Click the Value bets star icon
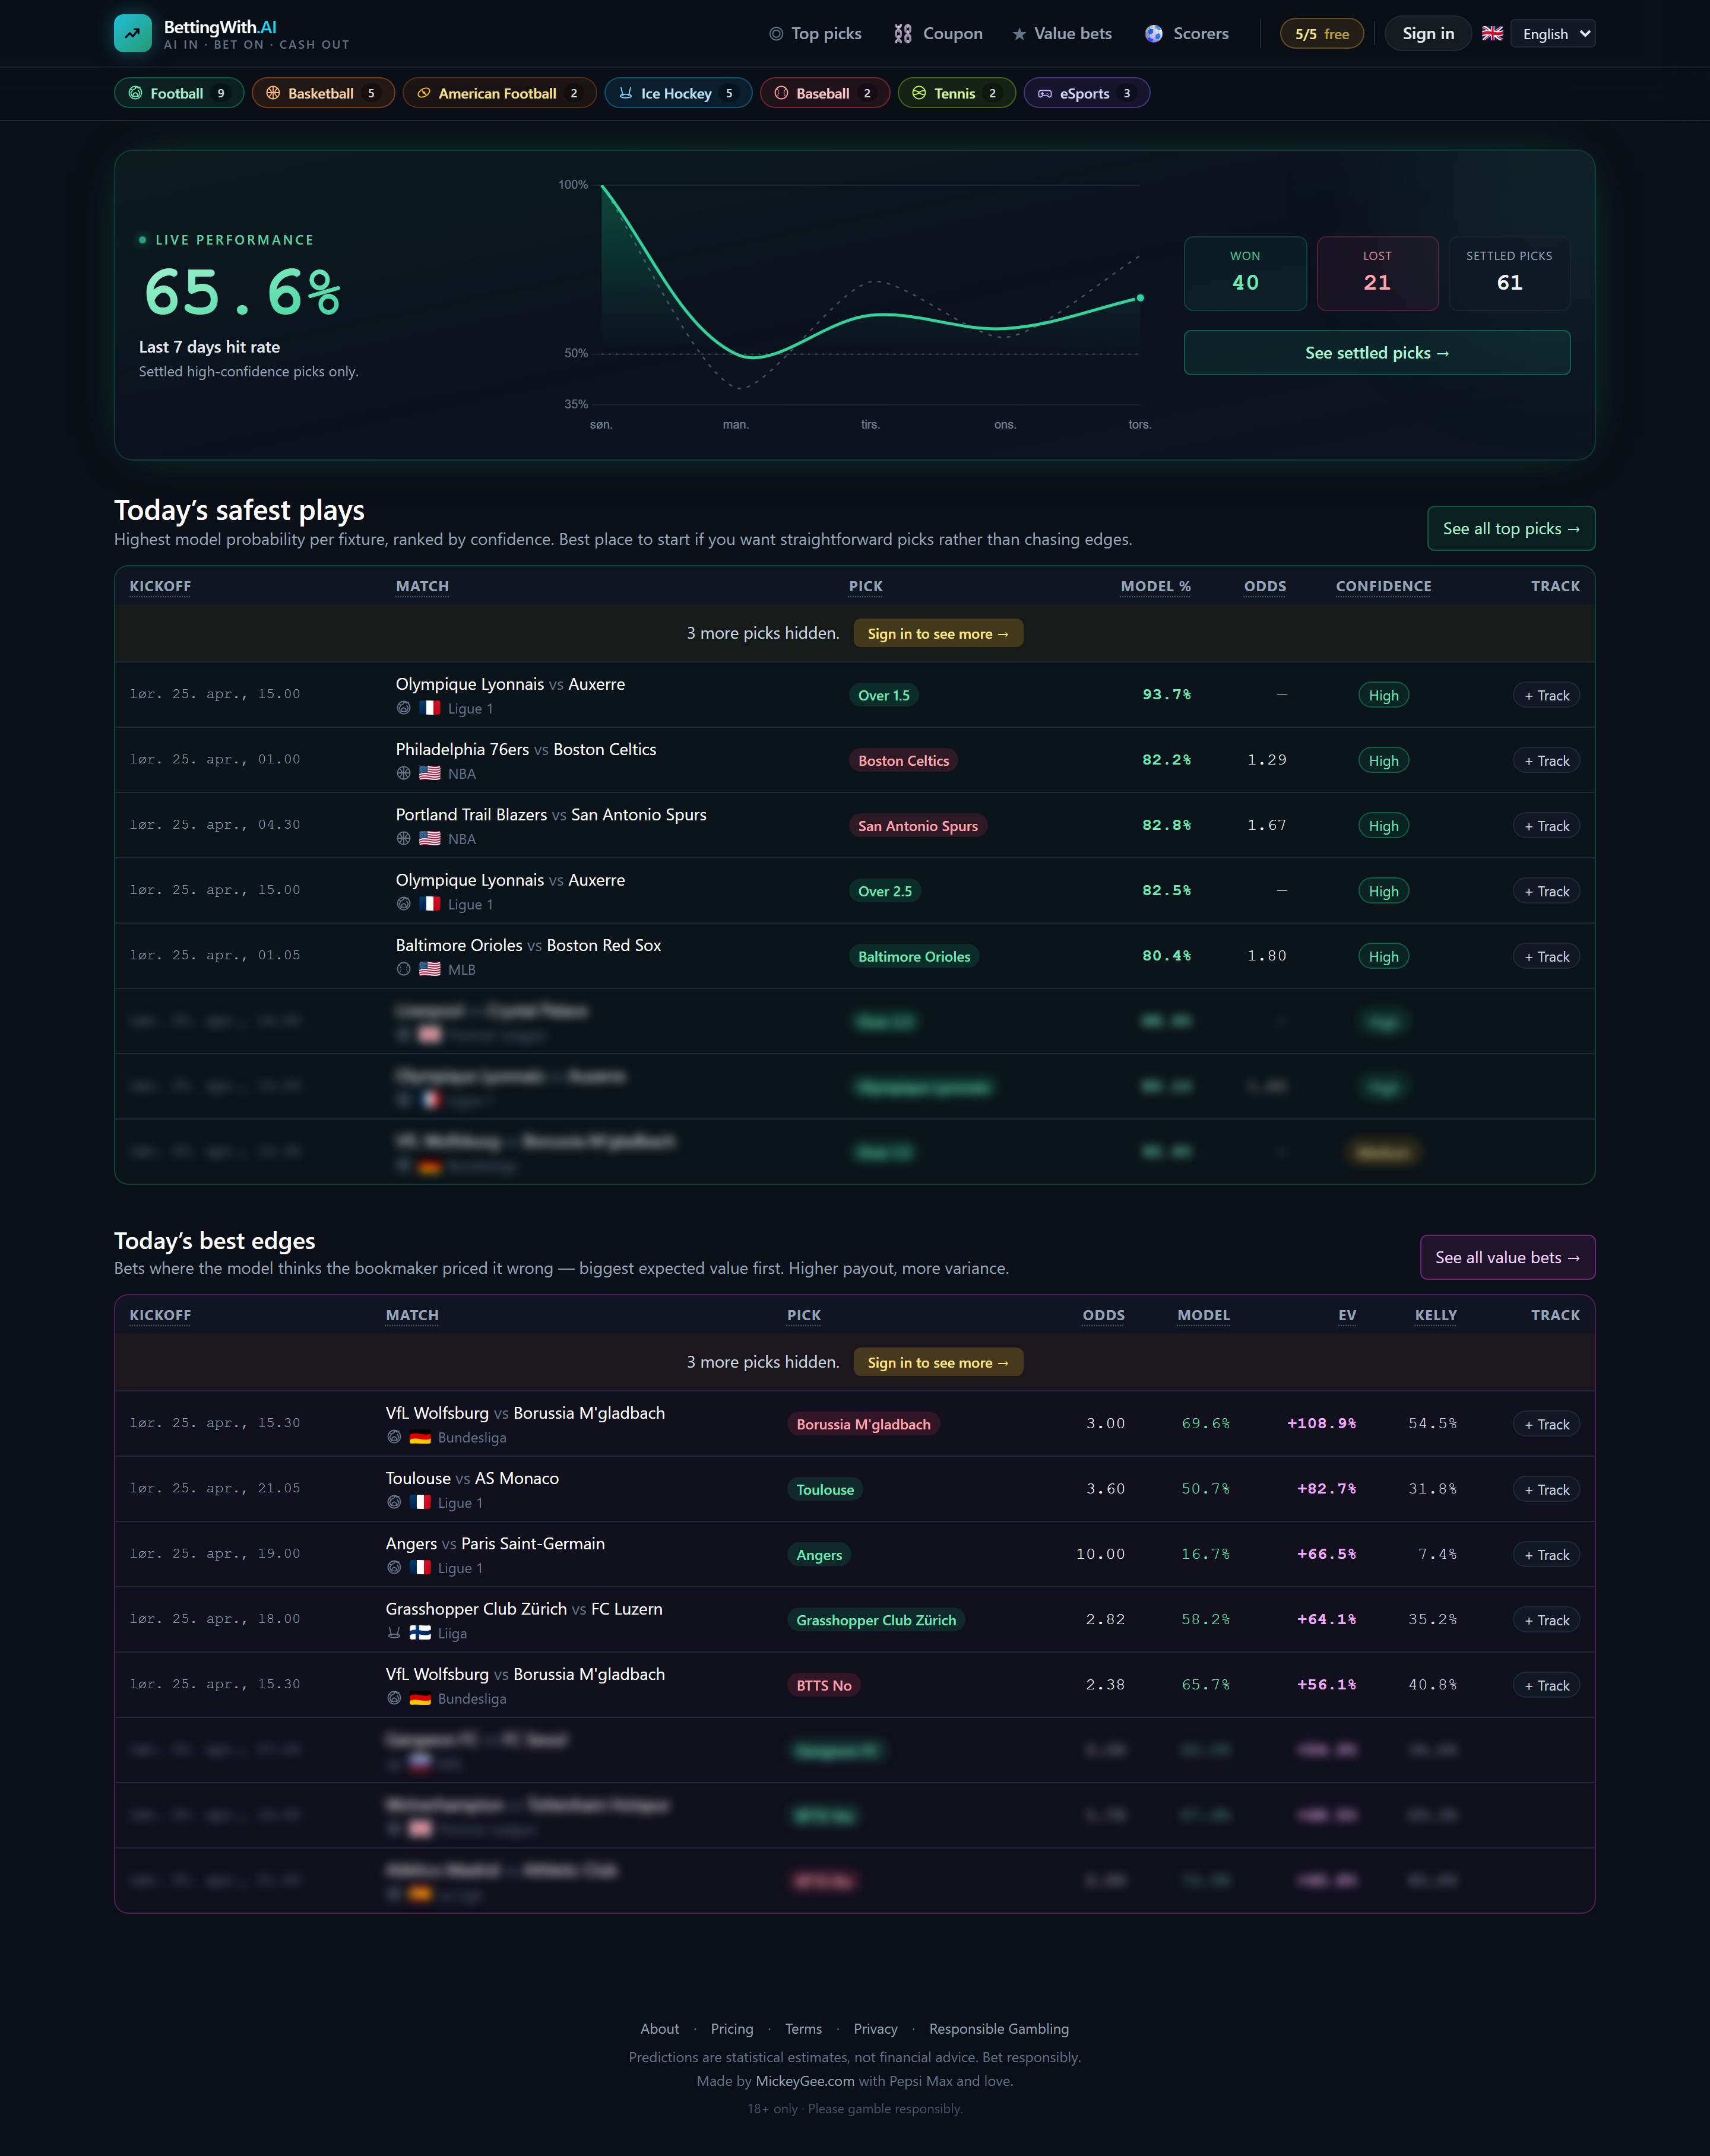1710x2156 pixels. [1019, 35]
